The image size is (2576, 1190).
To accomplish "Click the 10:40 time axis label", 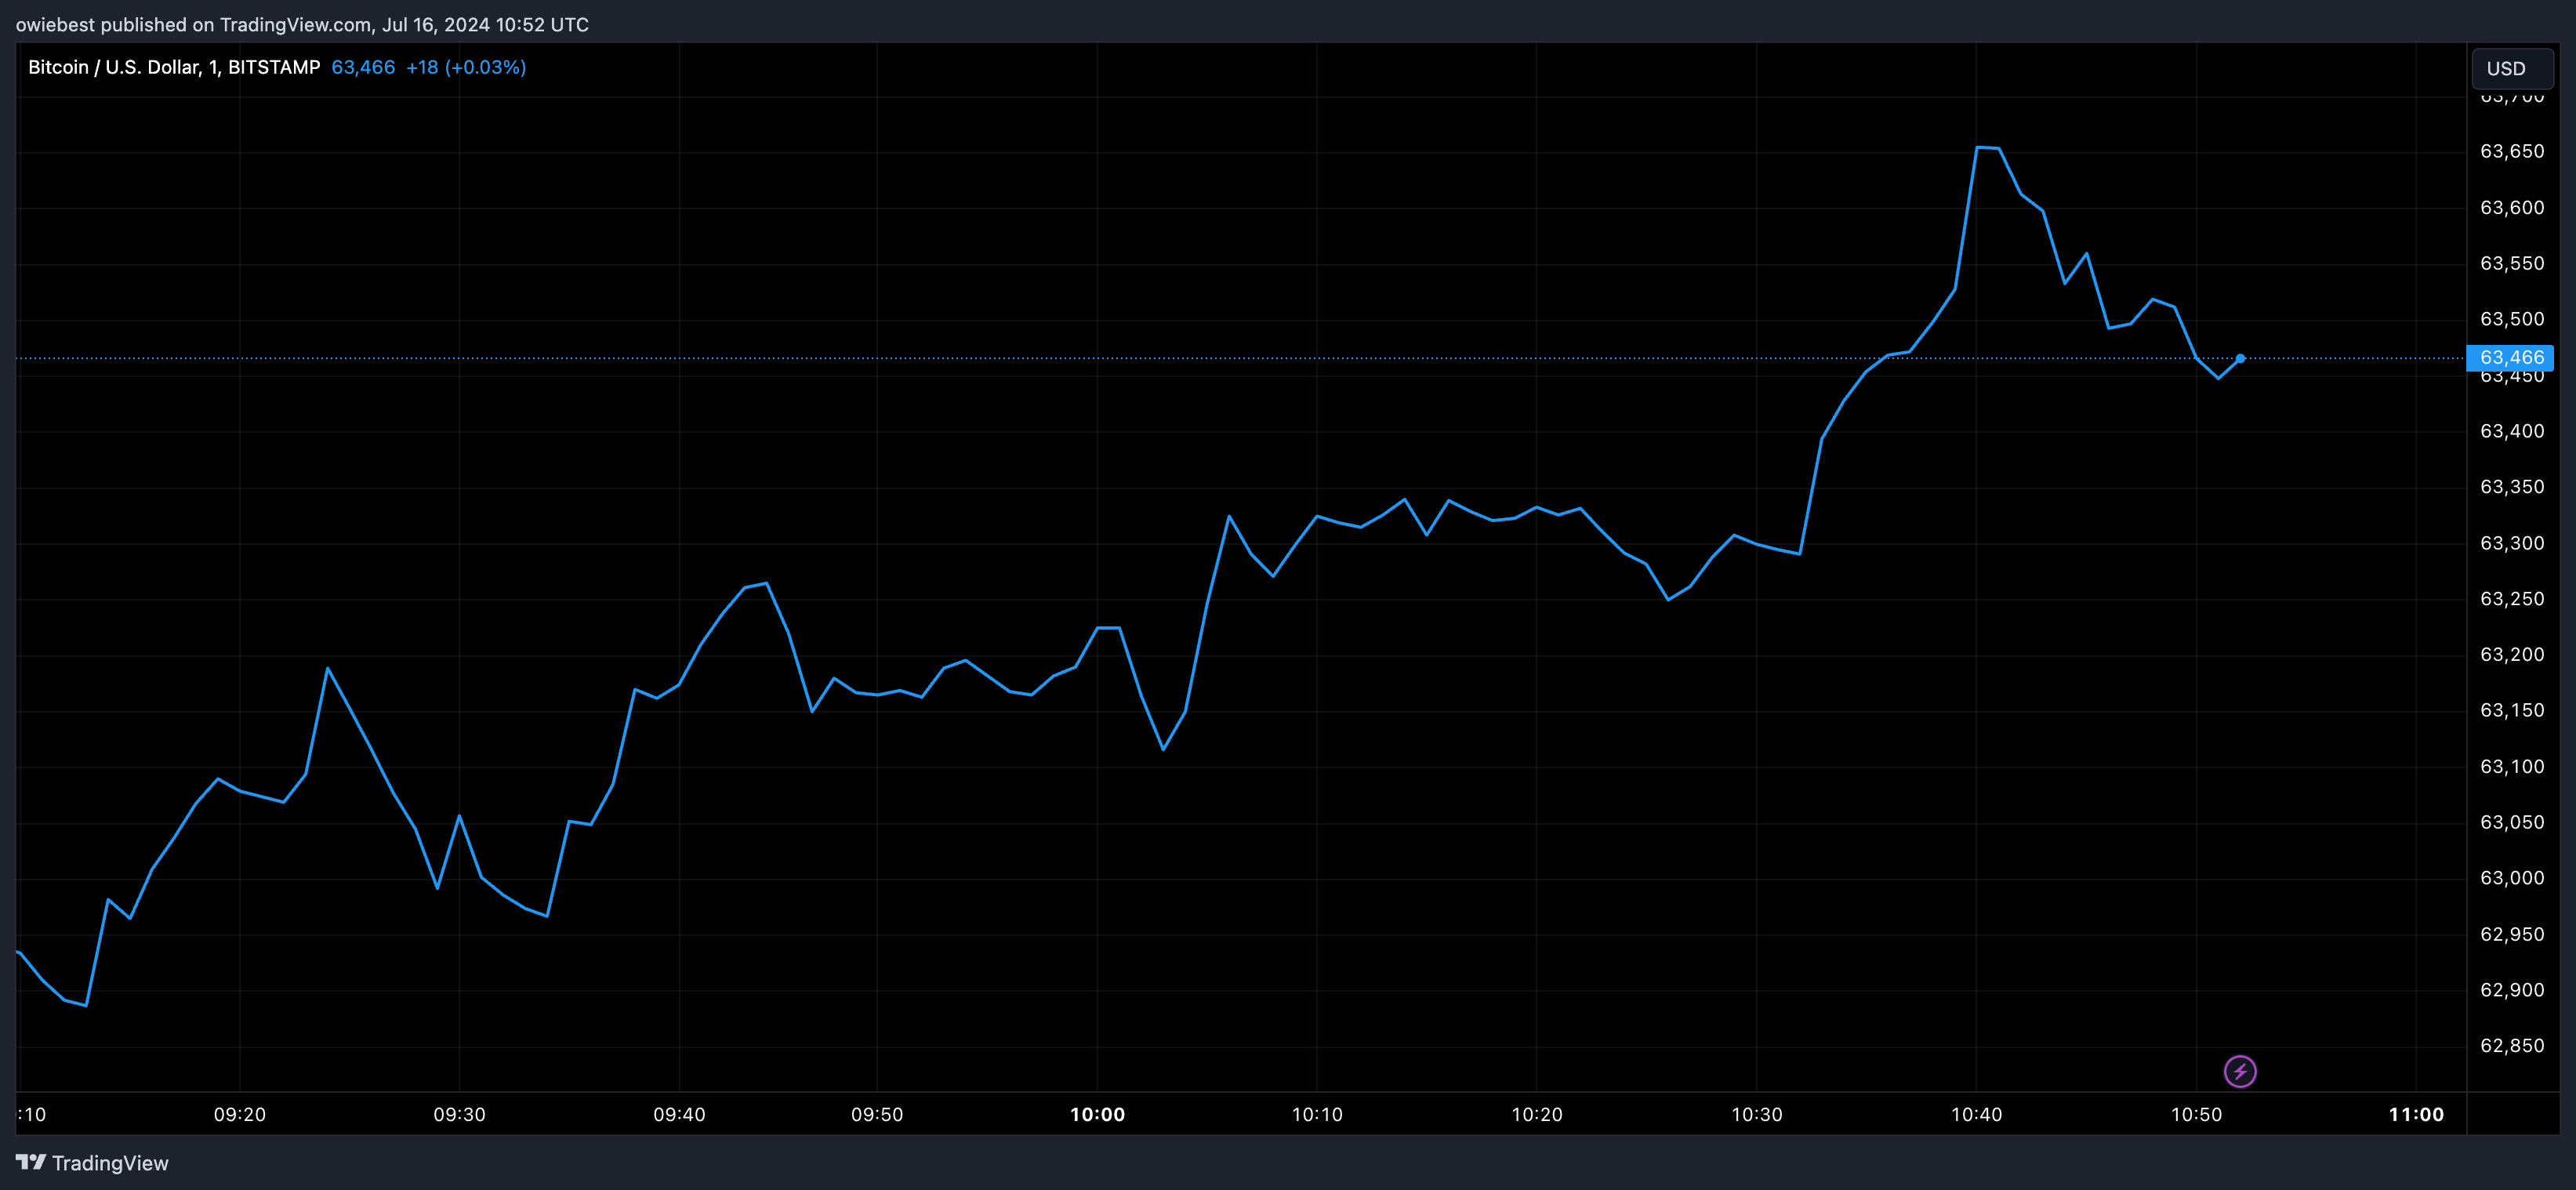I will 1976,1114.
